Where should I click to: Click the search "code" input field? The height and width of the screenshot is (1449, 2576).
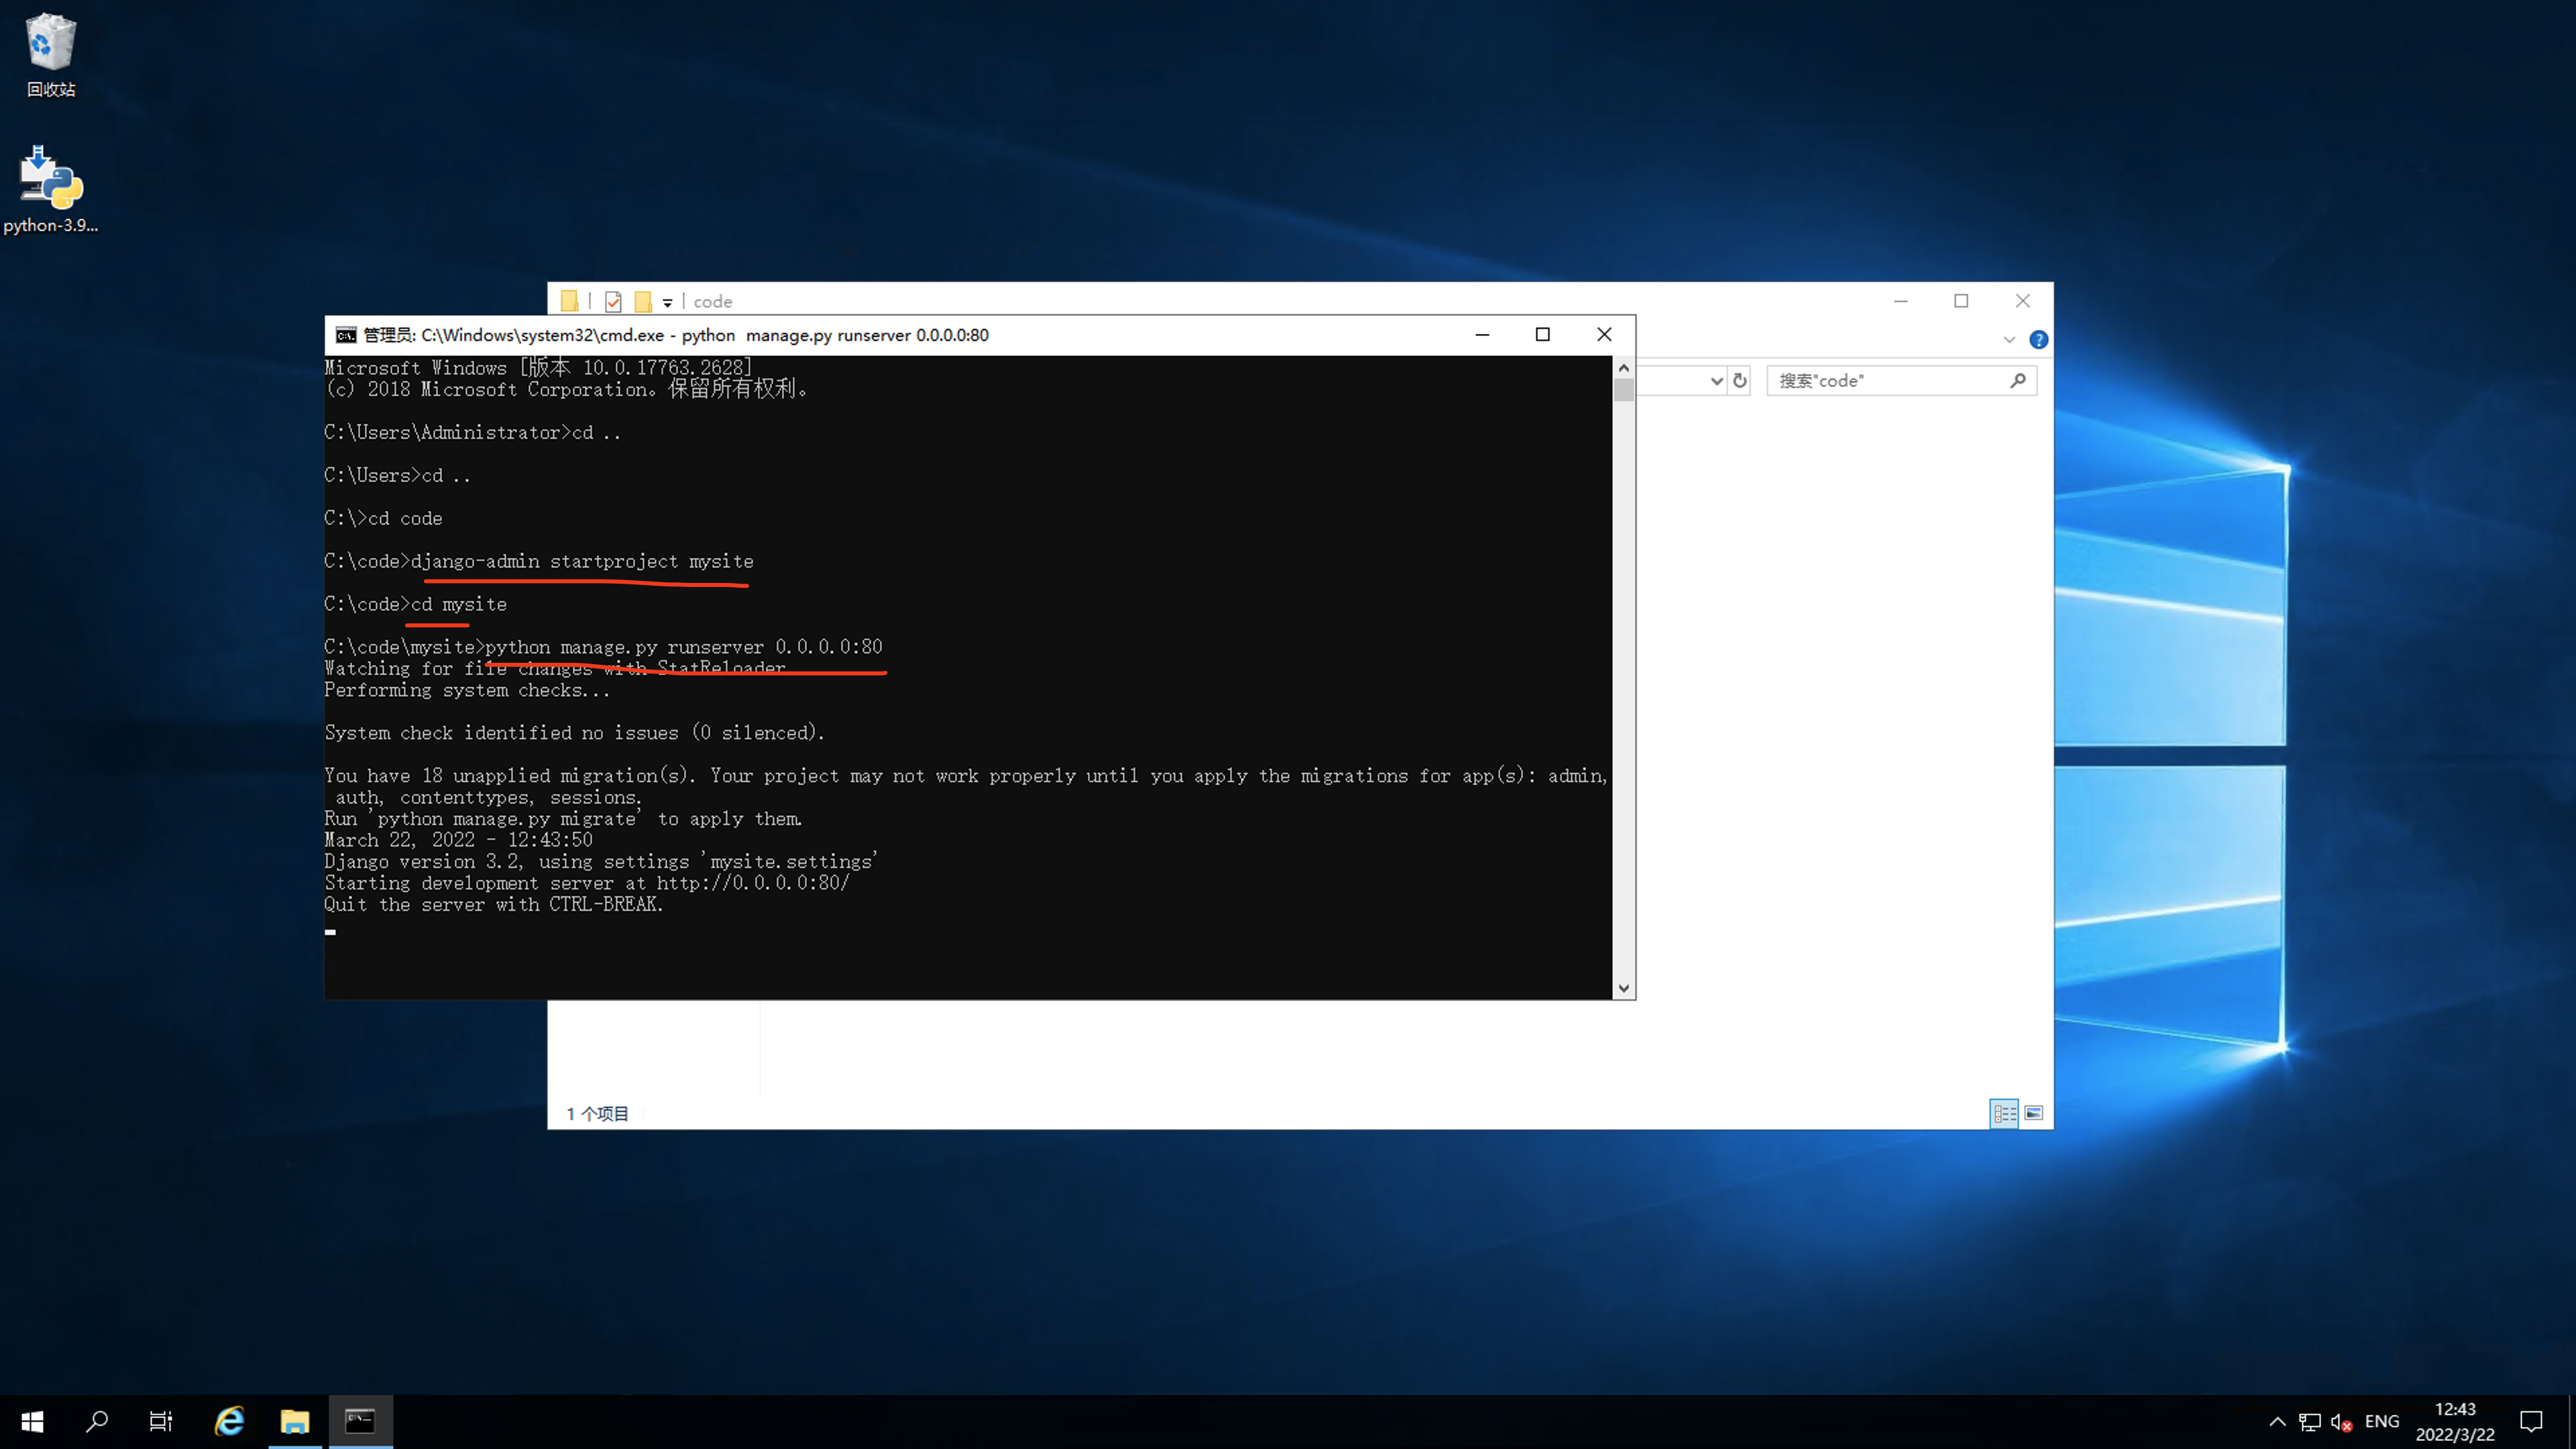point(1890,381)
